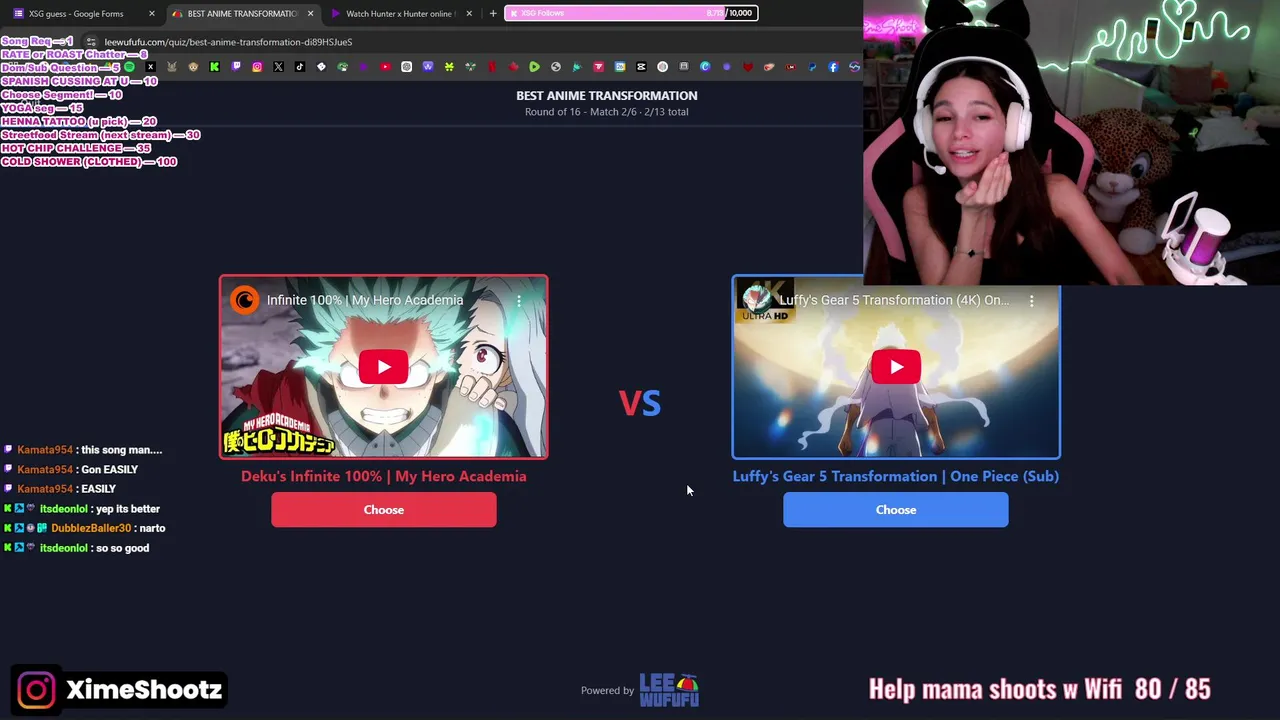Open the Canva bookmark icon
The image size is (1280, 720).
point(705,67)
